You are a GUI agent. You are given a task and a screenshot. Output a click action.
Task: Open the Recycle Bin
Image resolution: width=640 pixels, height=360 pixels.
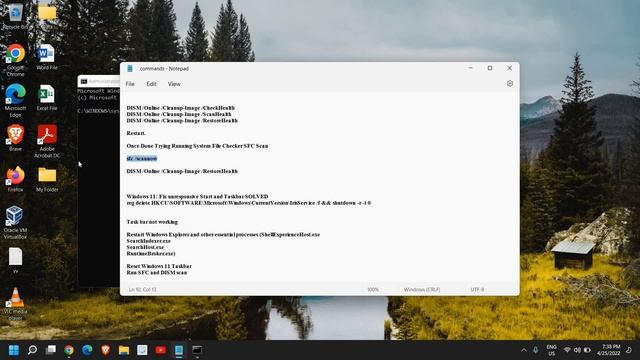click(16, 16)
